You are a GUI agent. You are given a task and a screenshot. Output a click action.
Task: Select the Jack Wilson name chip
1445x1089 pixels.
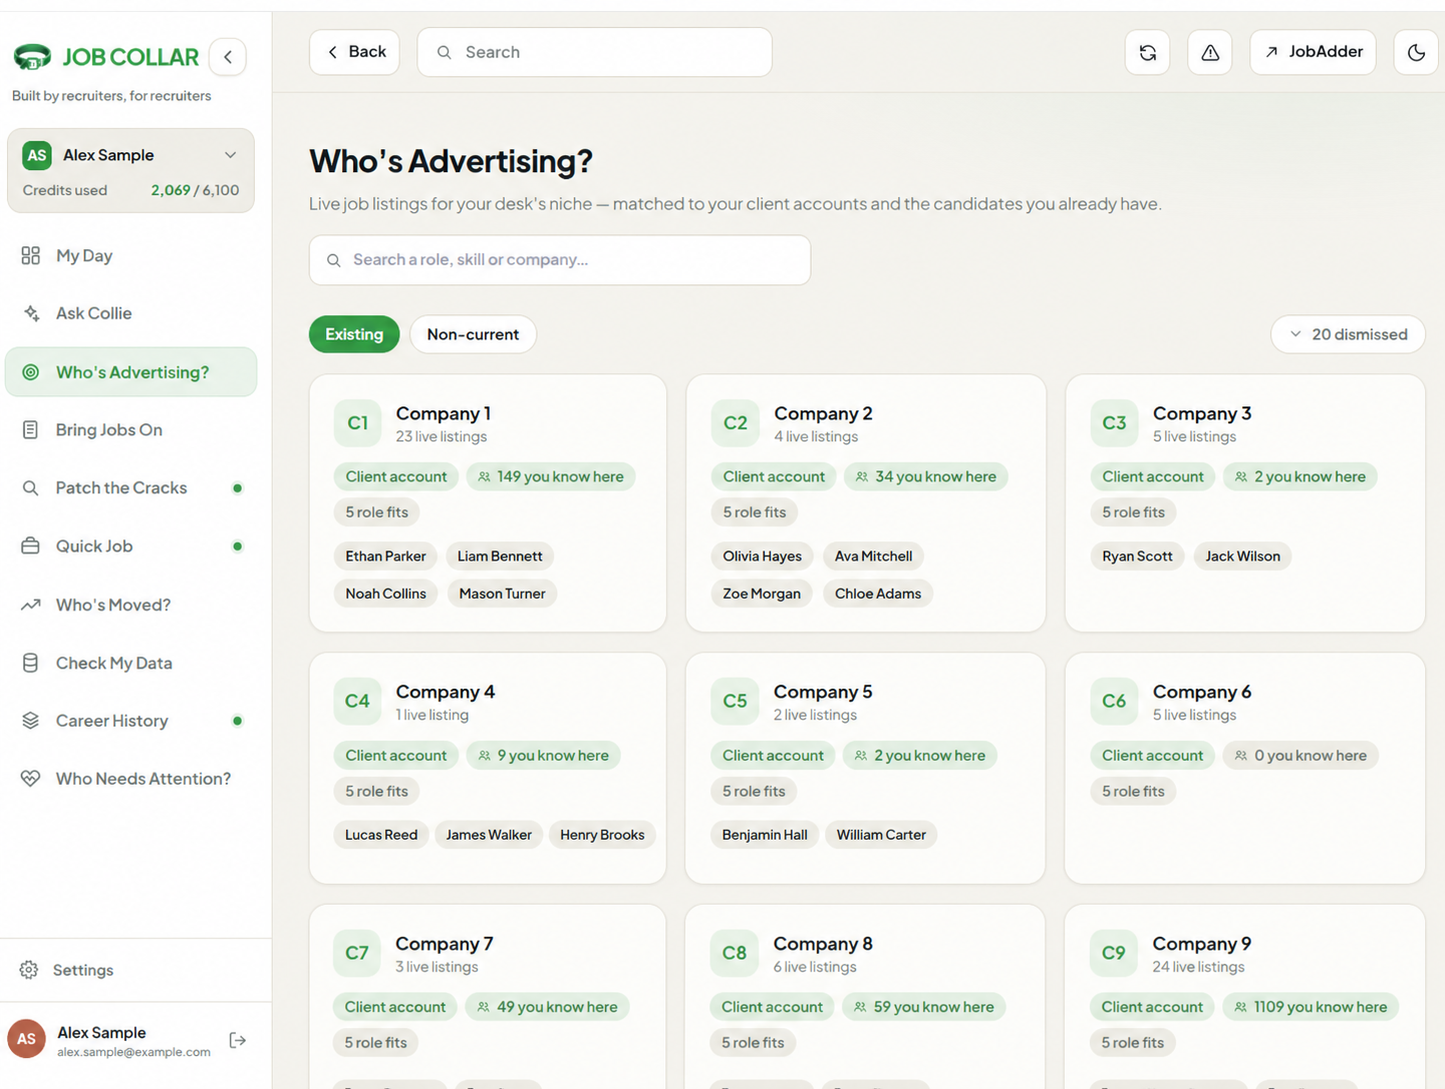click(1243, 556)
